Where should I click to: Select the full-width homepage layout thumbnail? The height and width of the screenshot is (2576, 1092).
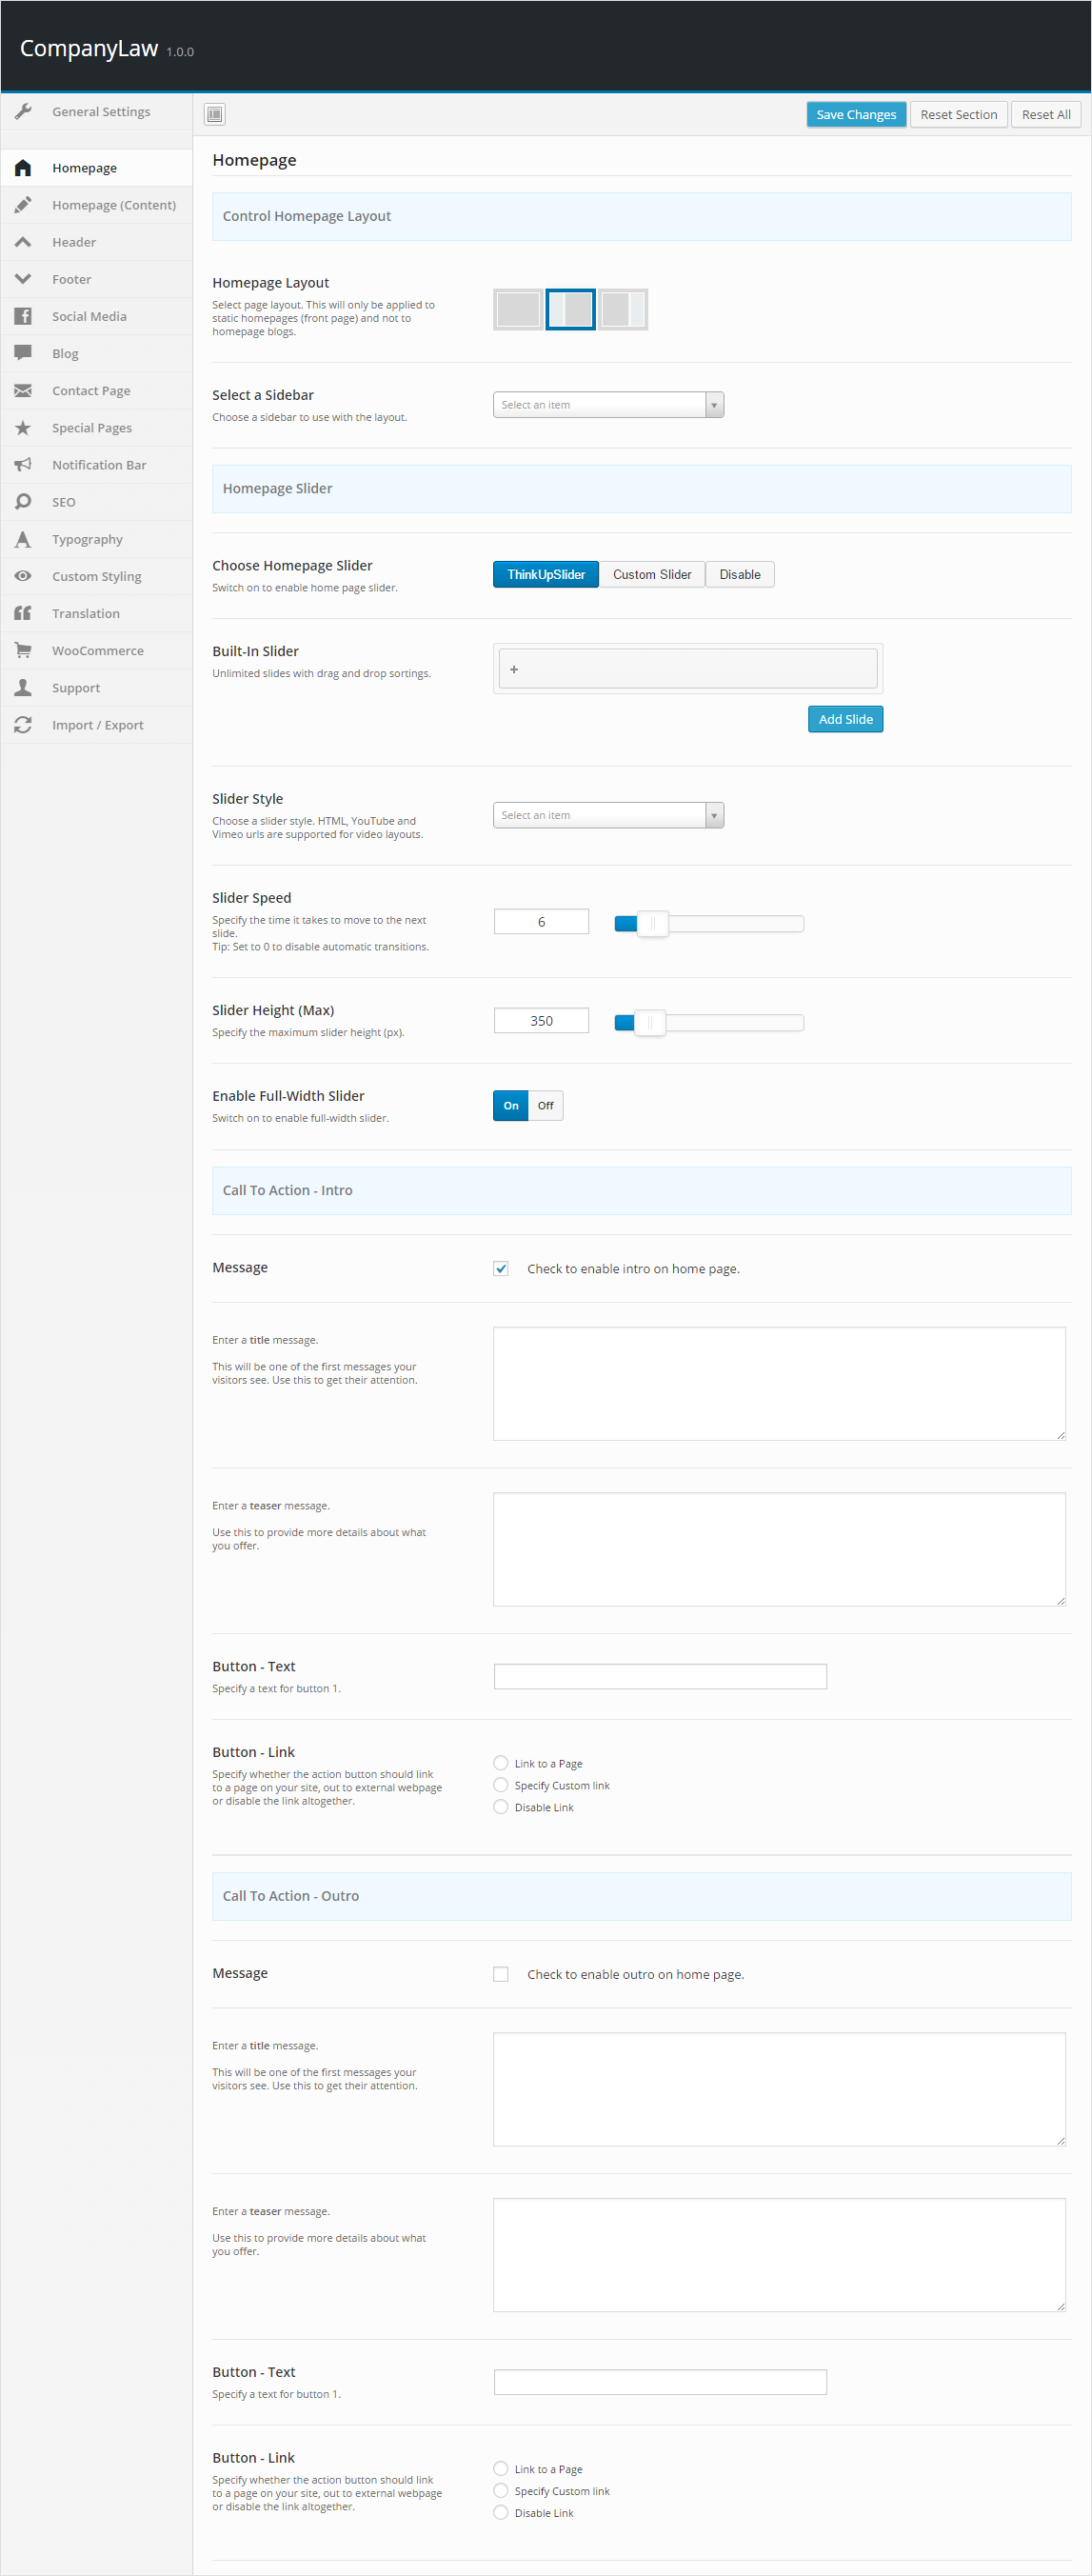point(518,309)
